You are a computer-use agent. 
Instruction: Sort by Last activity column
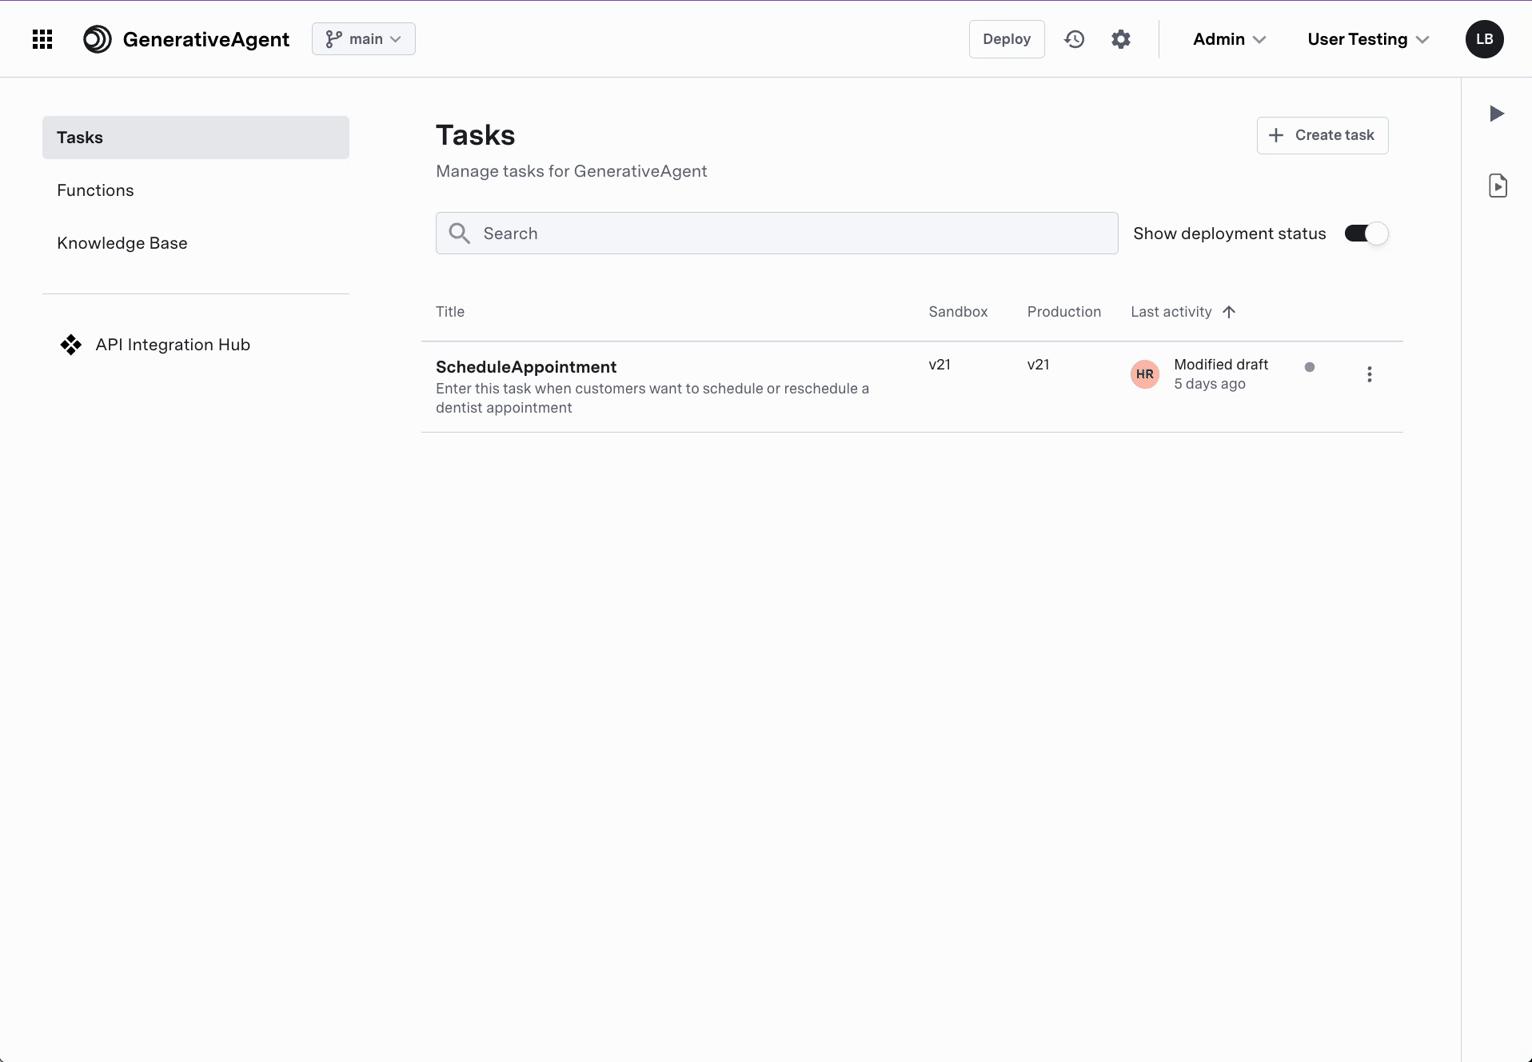click(1182, 311)
